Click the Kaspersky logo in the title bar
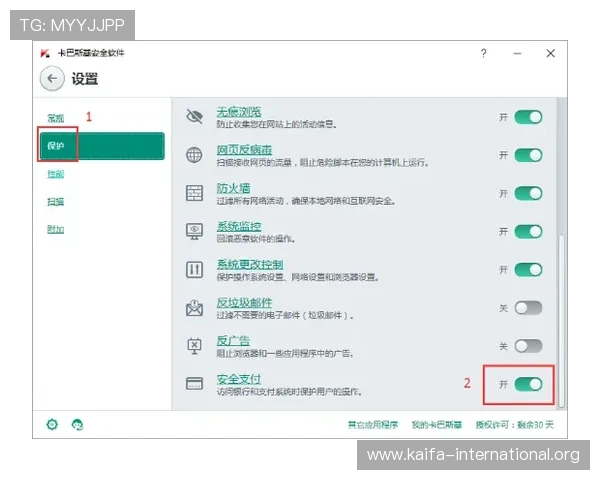600x480 pixels. click(x=45, y=53)
